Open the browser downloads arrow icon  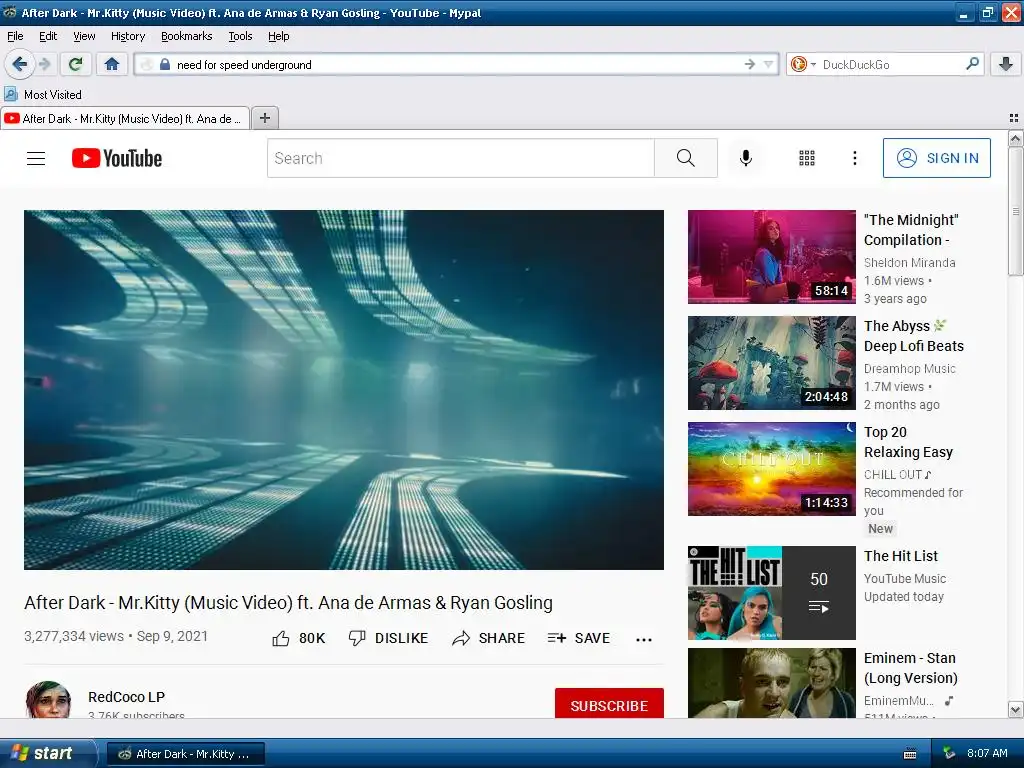(x=1006, y=64)
